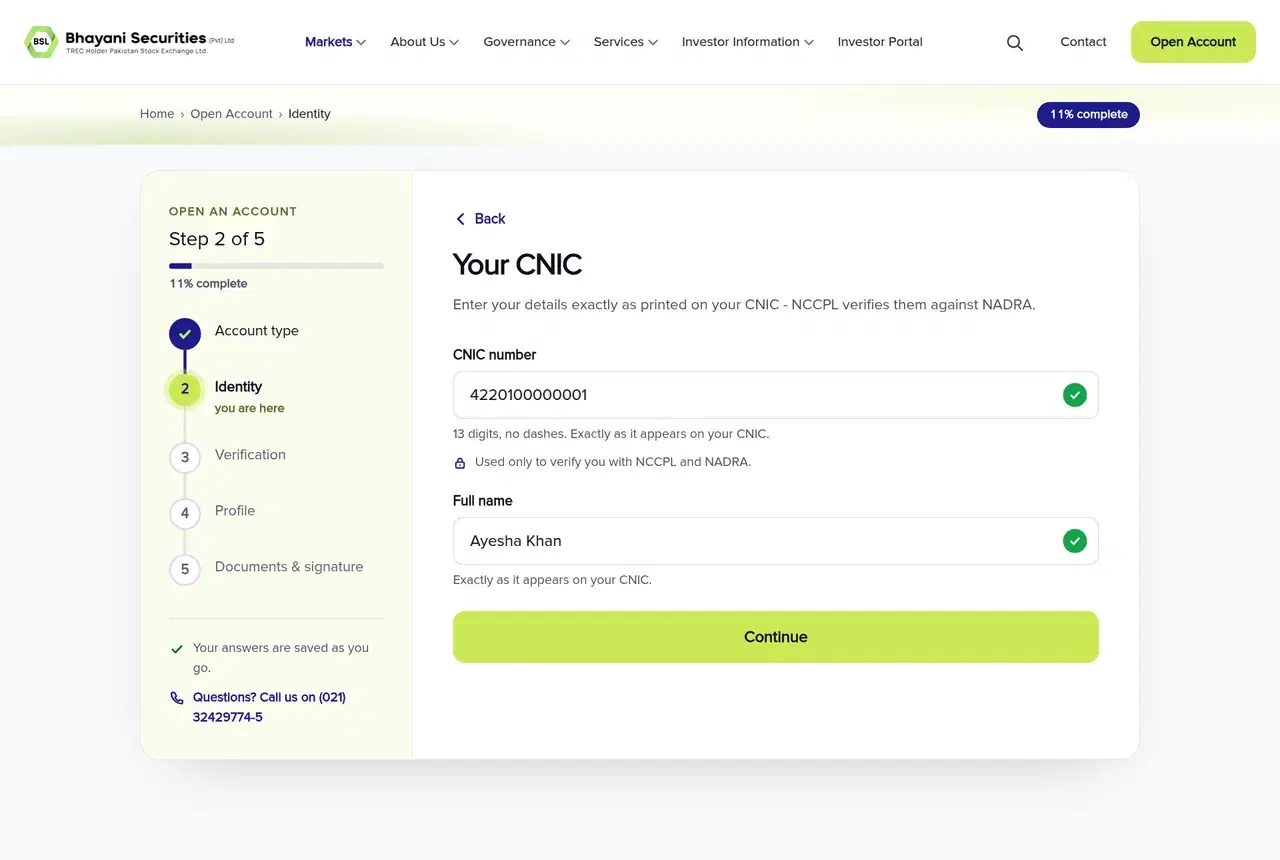Viewport: 1280px width, 860px height.
Task: Select step 2 Identity circle
Action: (185, 389)
